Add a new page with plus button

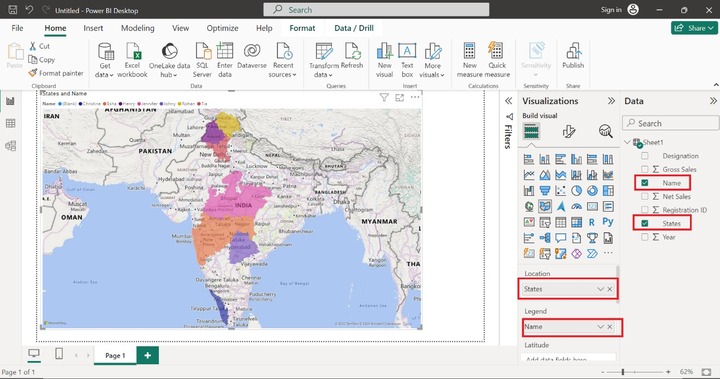click(147, 356)
